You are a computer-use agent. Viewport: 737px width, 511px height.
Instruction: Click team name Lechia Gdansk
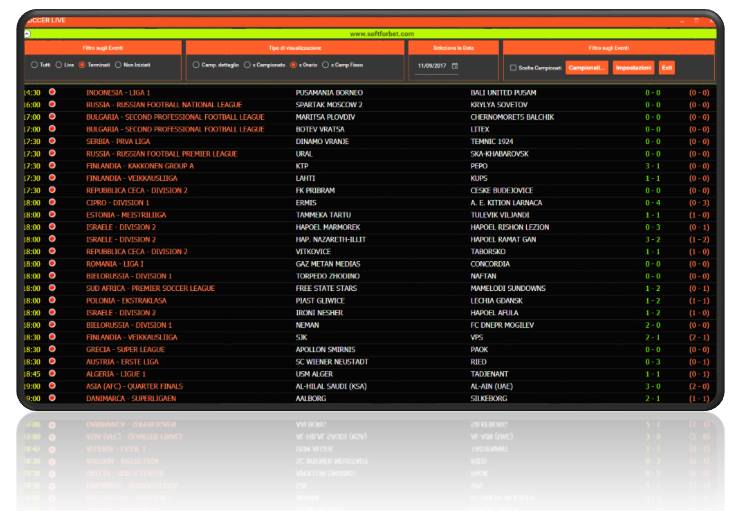(x=496, y=300)
